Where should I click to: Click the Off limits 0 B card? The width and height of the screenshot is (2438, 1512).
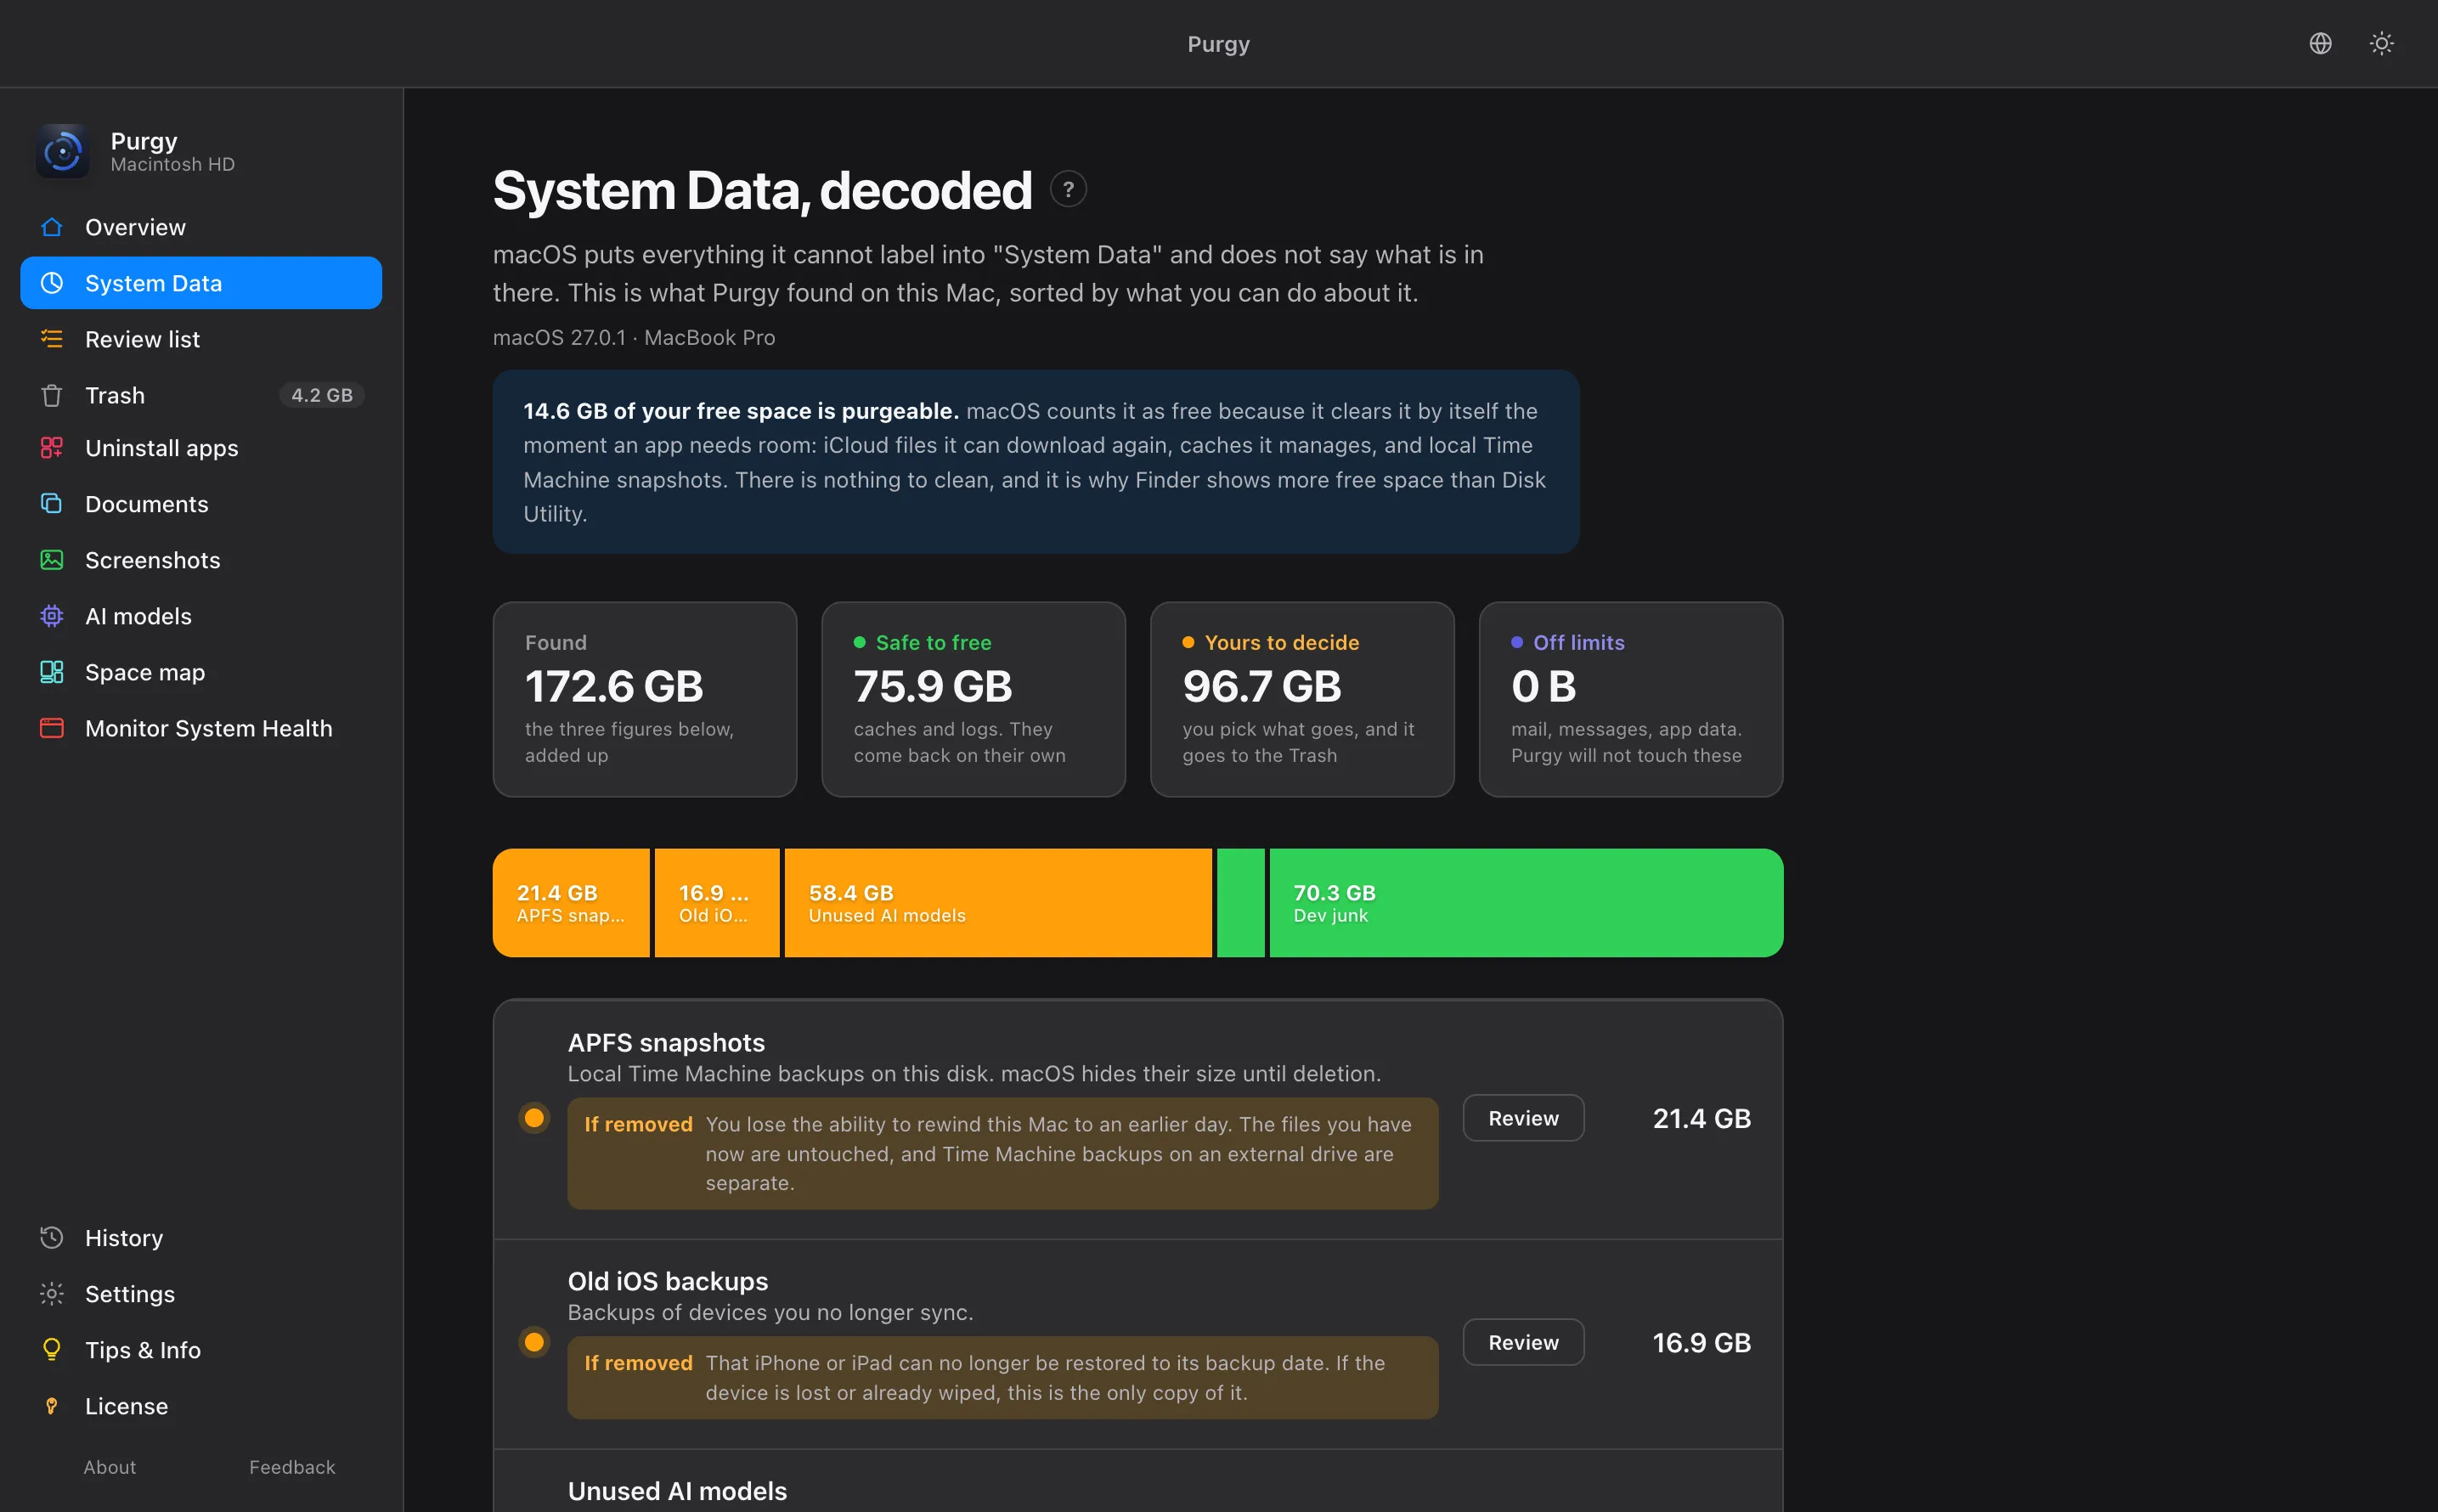[x=1630, y=699]
